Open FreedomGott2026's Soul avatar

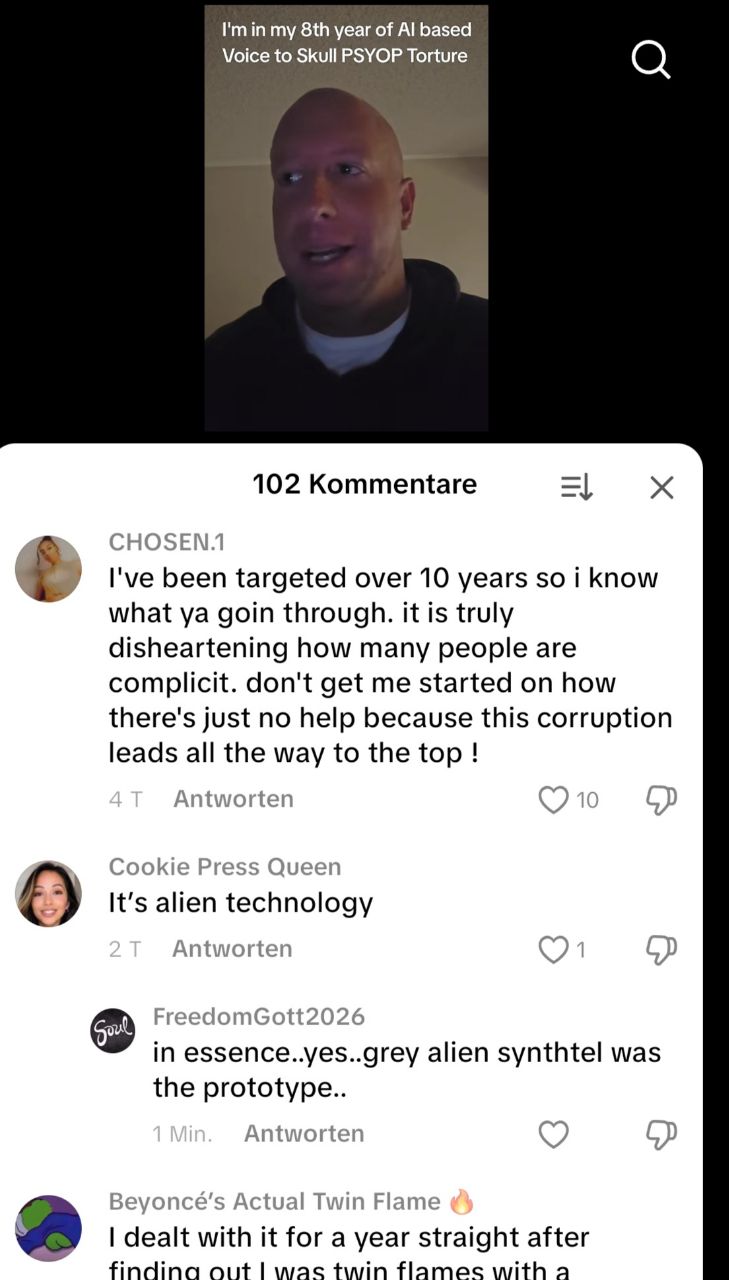click(x=113, y=1031)
